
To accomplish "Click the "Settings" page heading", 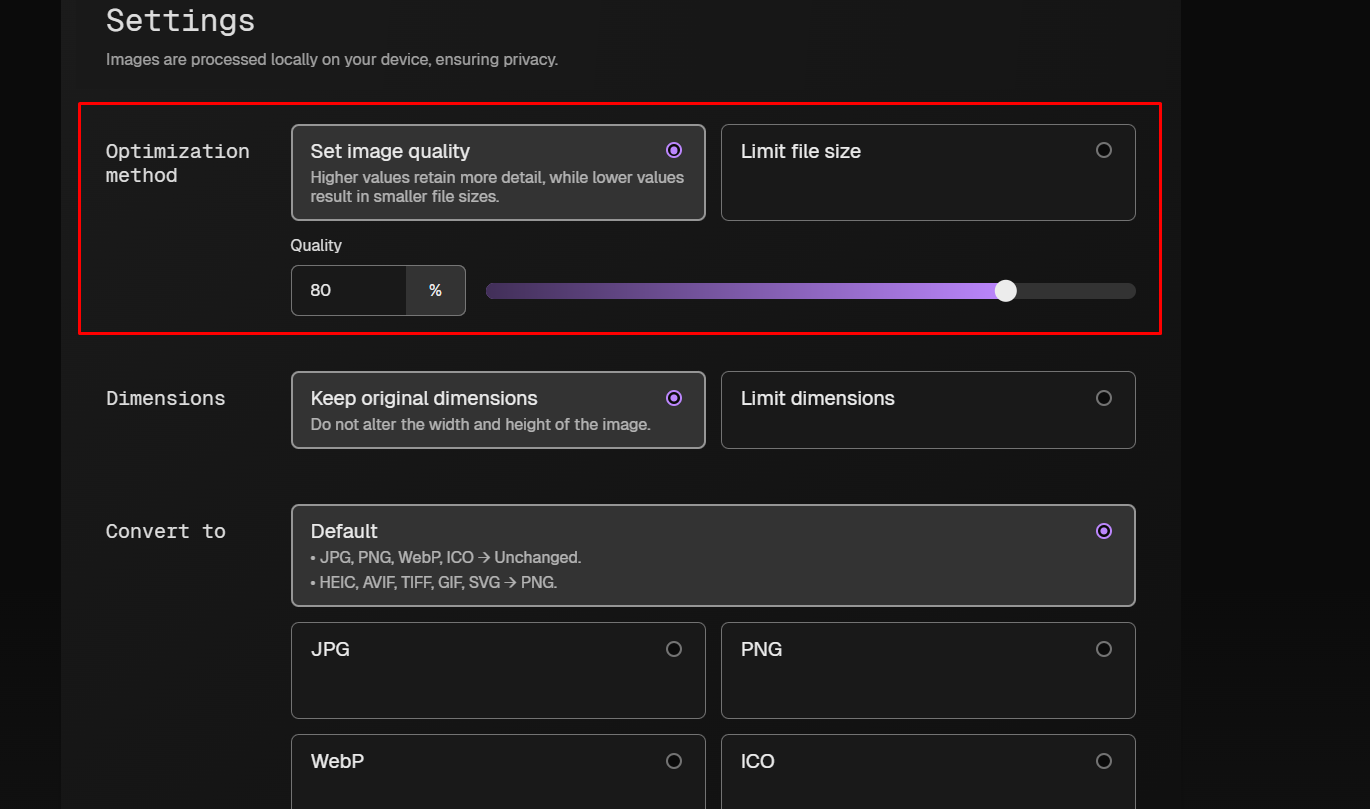I will tap(180, 21).
